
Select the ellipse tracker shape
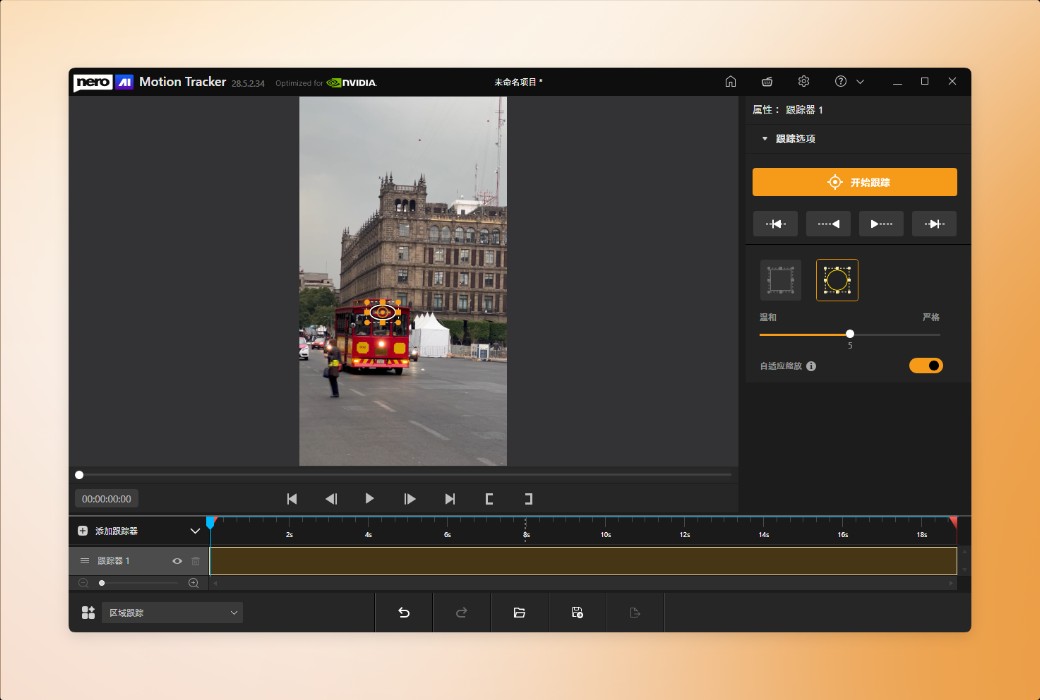pos(837,281)
